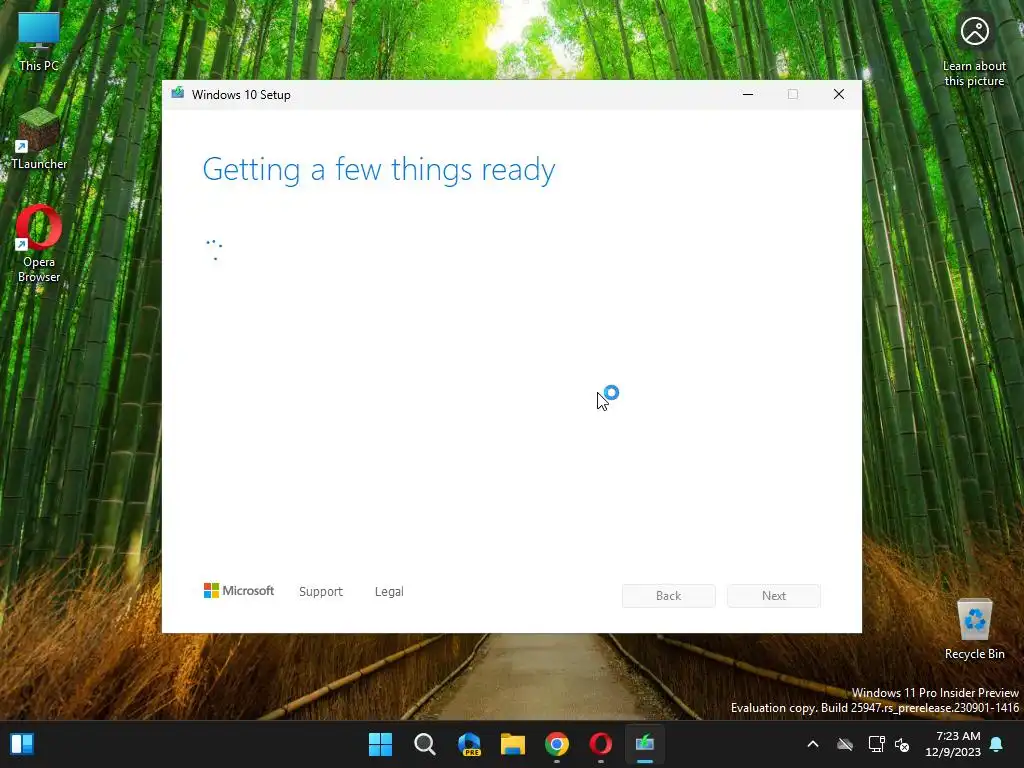Open the Support link in Setup
1024x768 pixels.
pos(321,592)
